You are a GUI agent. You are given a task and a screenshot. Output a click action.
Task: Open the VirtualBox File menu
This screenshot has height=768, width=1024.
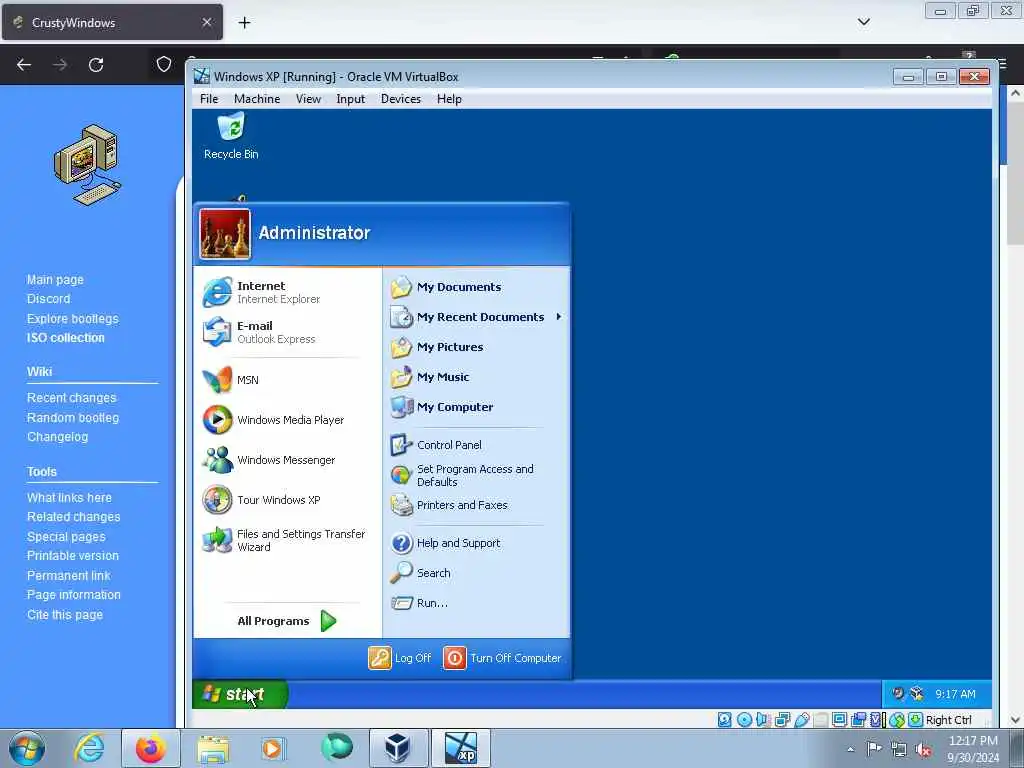coord(209,99)
